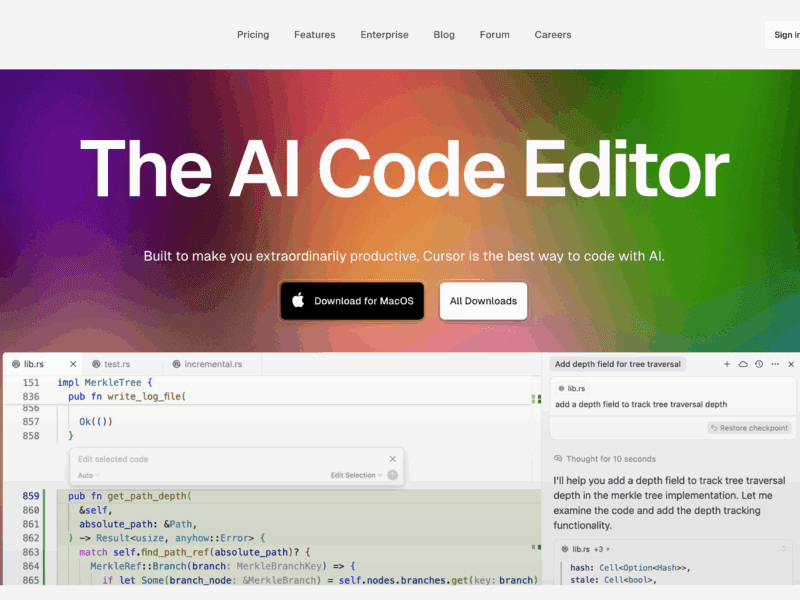The height and width of the screenshot is (600, 800).
Task: Click Rust file icon on incremental.rs tab
Action: click(x=177, y=364)
